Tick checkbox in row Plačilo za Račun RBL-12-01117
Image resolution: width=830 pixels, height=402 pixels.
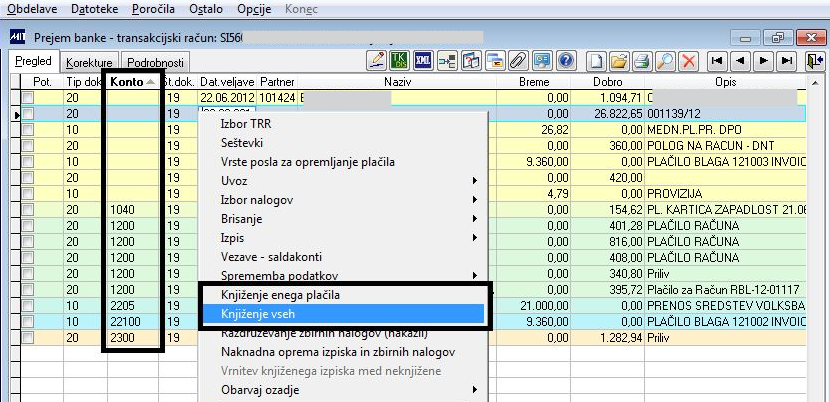click(28, 290)
